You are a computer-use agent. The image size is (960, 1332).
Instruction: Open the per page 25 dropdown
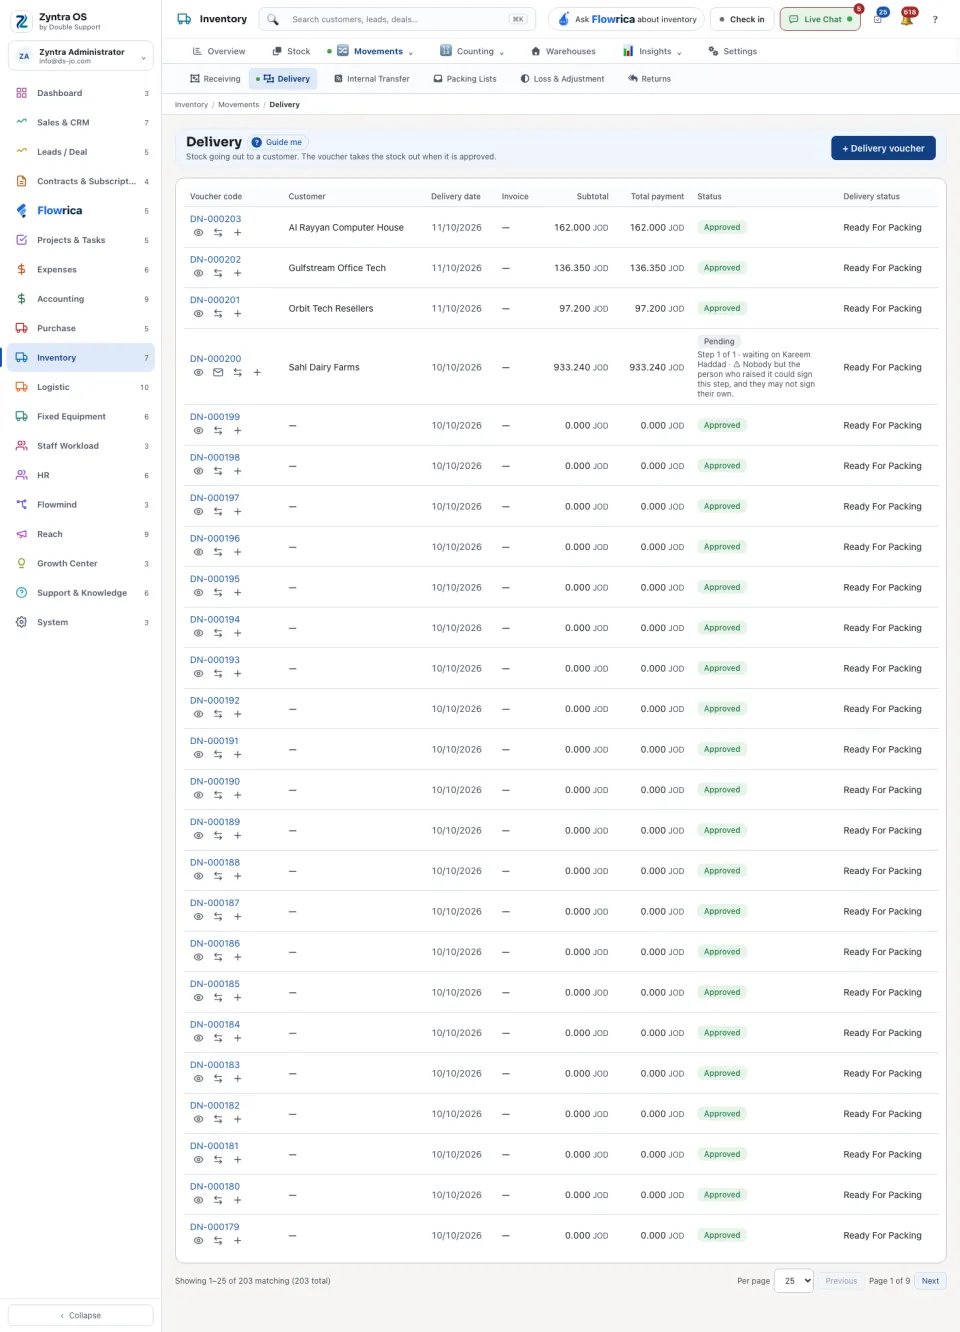pos(794,1281)
